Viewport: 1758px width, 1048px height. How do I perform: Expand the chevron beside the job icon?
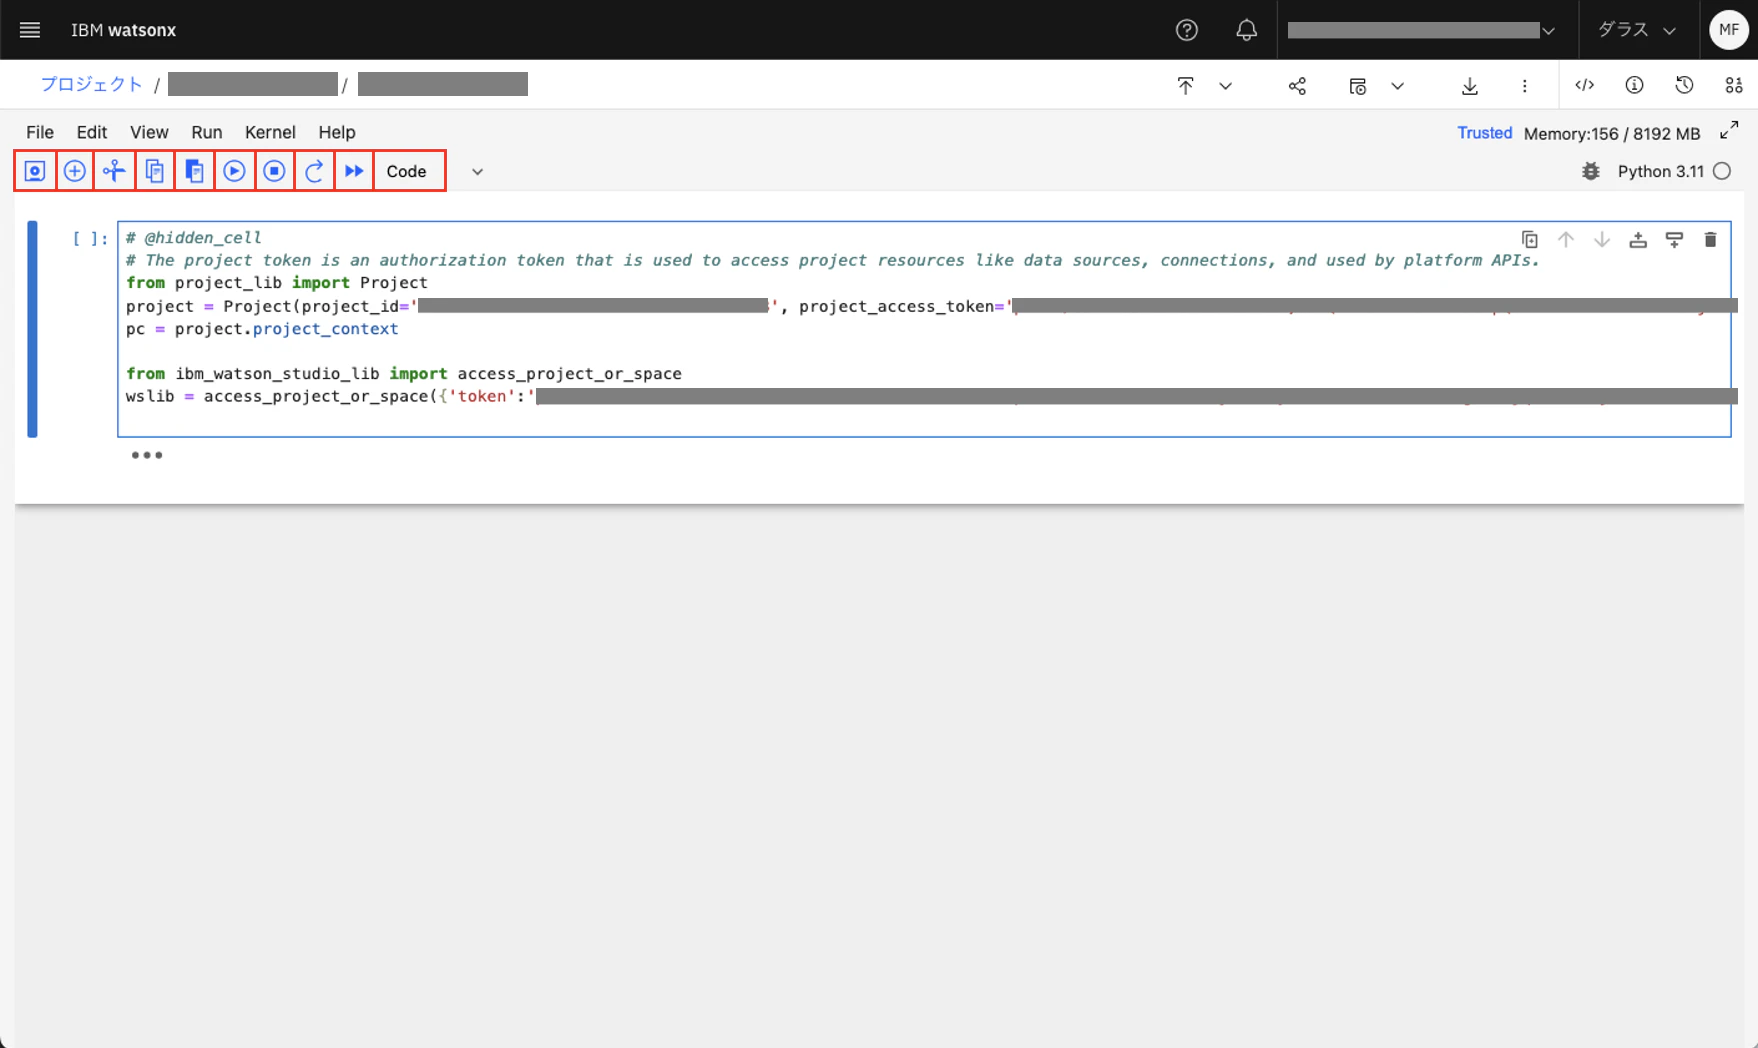1397,86
